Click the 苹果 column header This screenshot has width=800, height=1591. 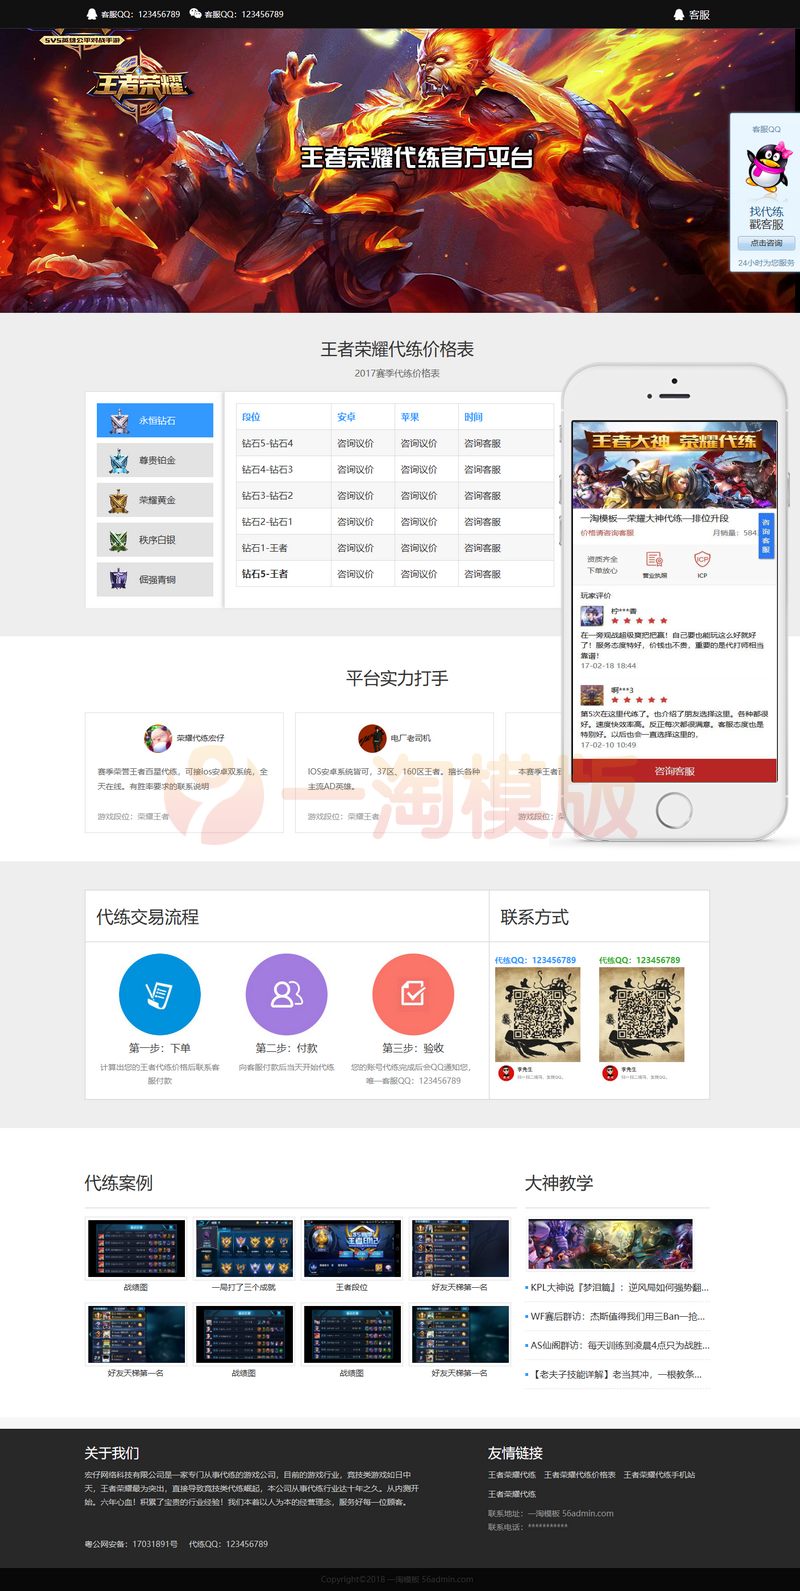point(410,417)
